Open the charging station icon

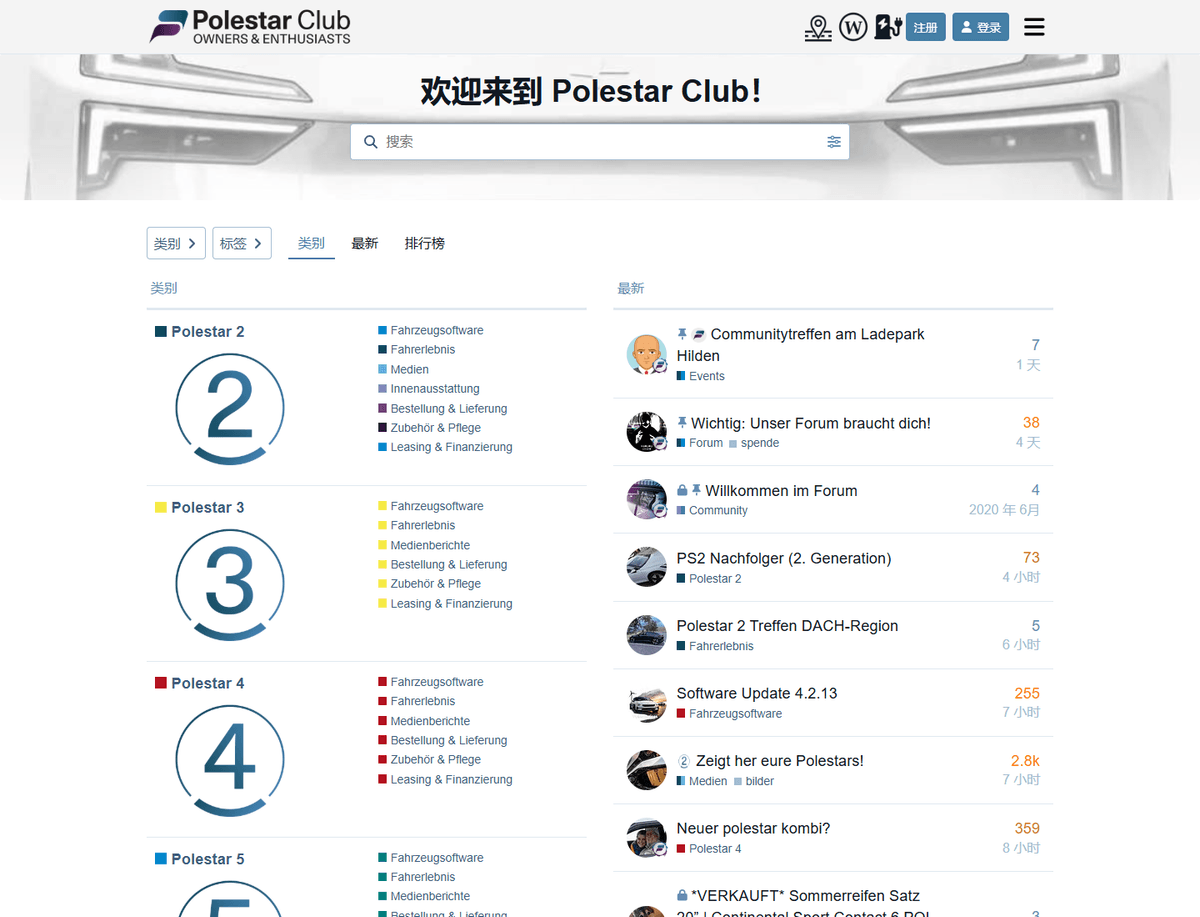[x=887, y=27]
